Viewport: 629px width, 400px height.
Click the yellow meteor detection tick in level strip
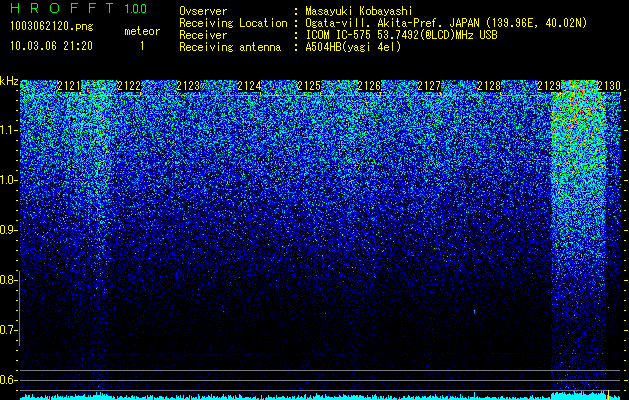(x=609, y=394)
